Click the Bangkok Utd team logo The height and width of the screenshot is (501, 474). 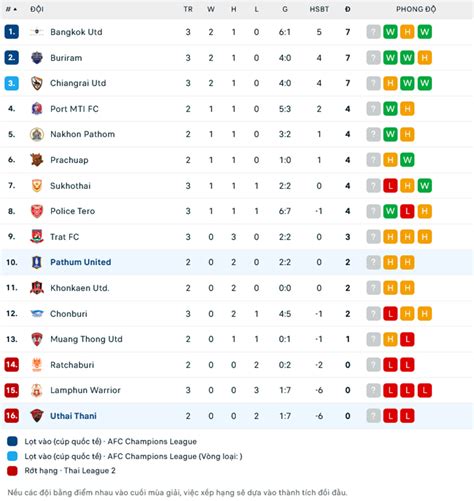[x=37, y=32]
